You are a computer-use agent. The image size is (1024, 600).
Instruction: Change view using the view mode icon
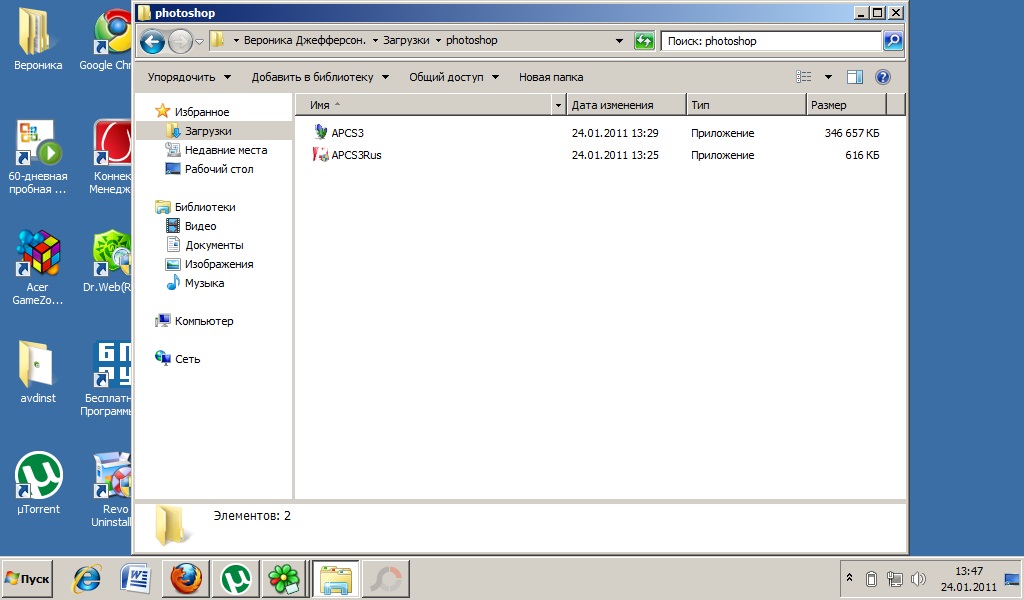[804, 77]
